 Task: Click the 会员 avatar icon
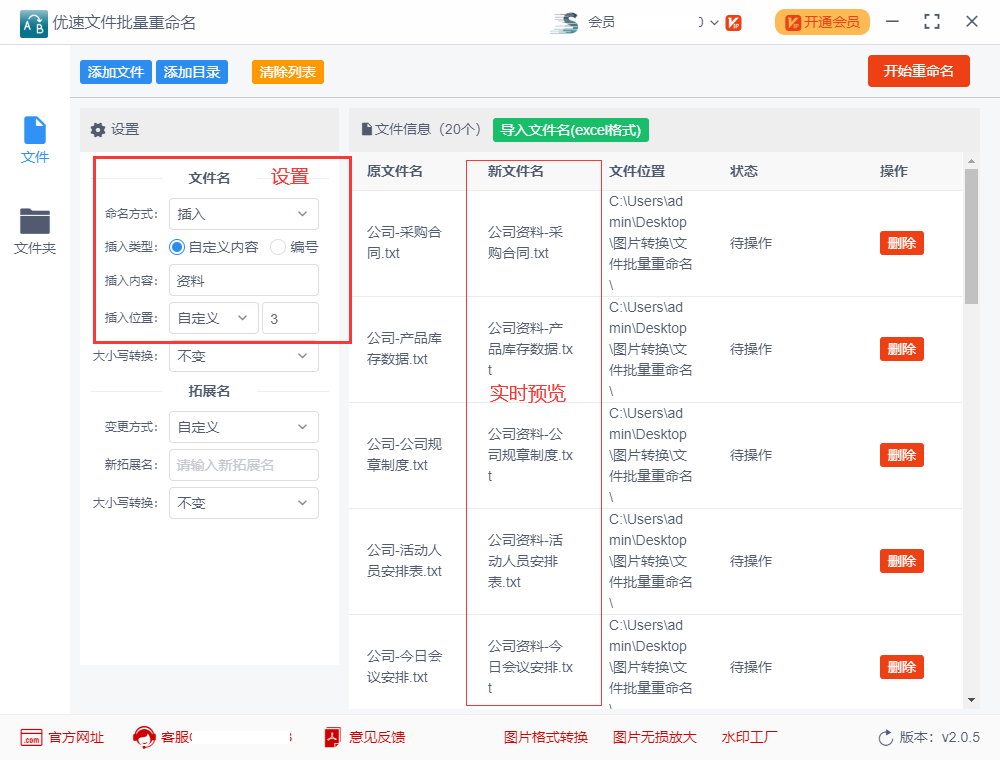[565, 22]
